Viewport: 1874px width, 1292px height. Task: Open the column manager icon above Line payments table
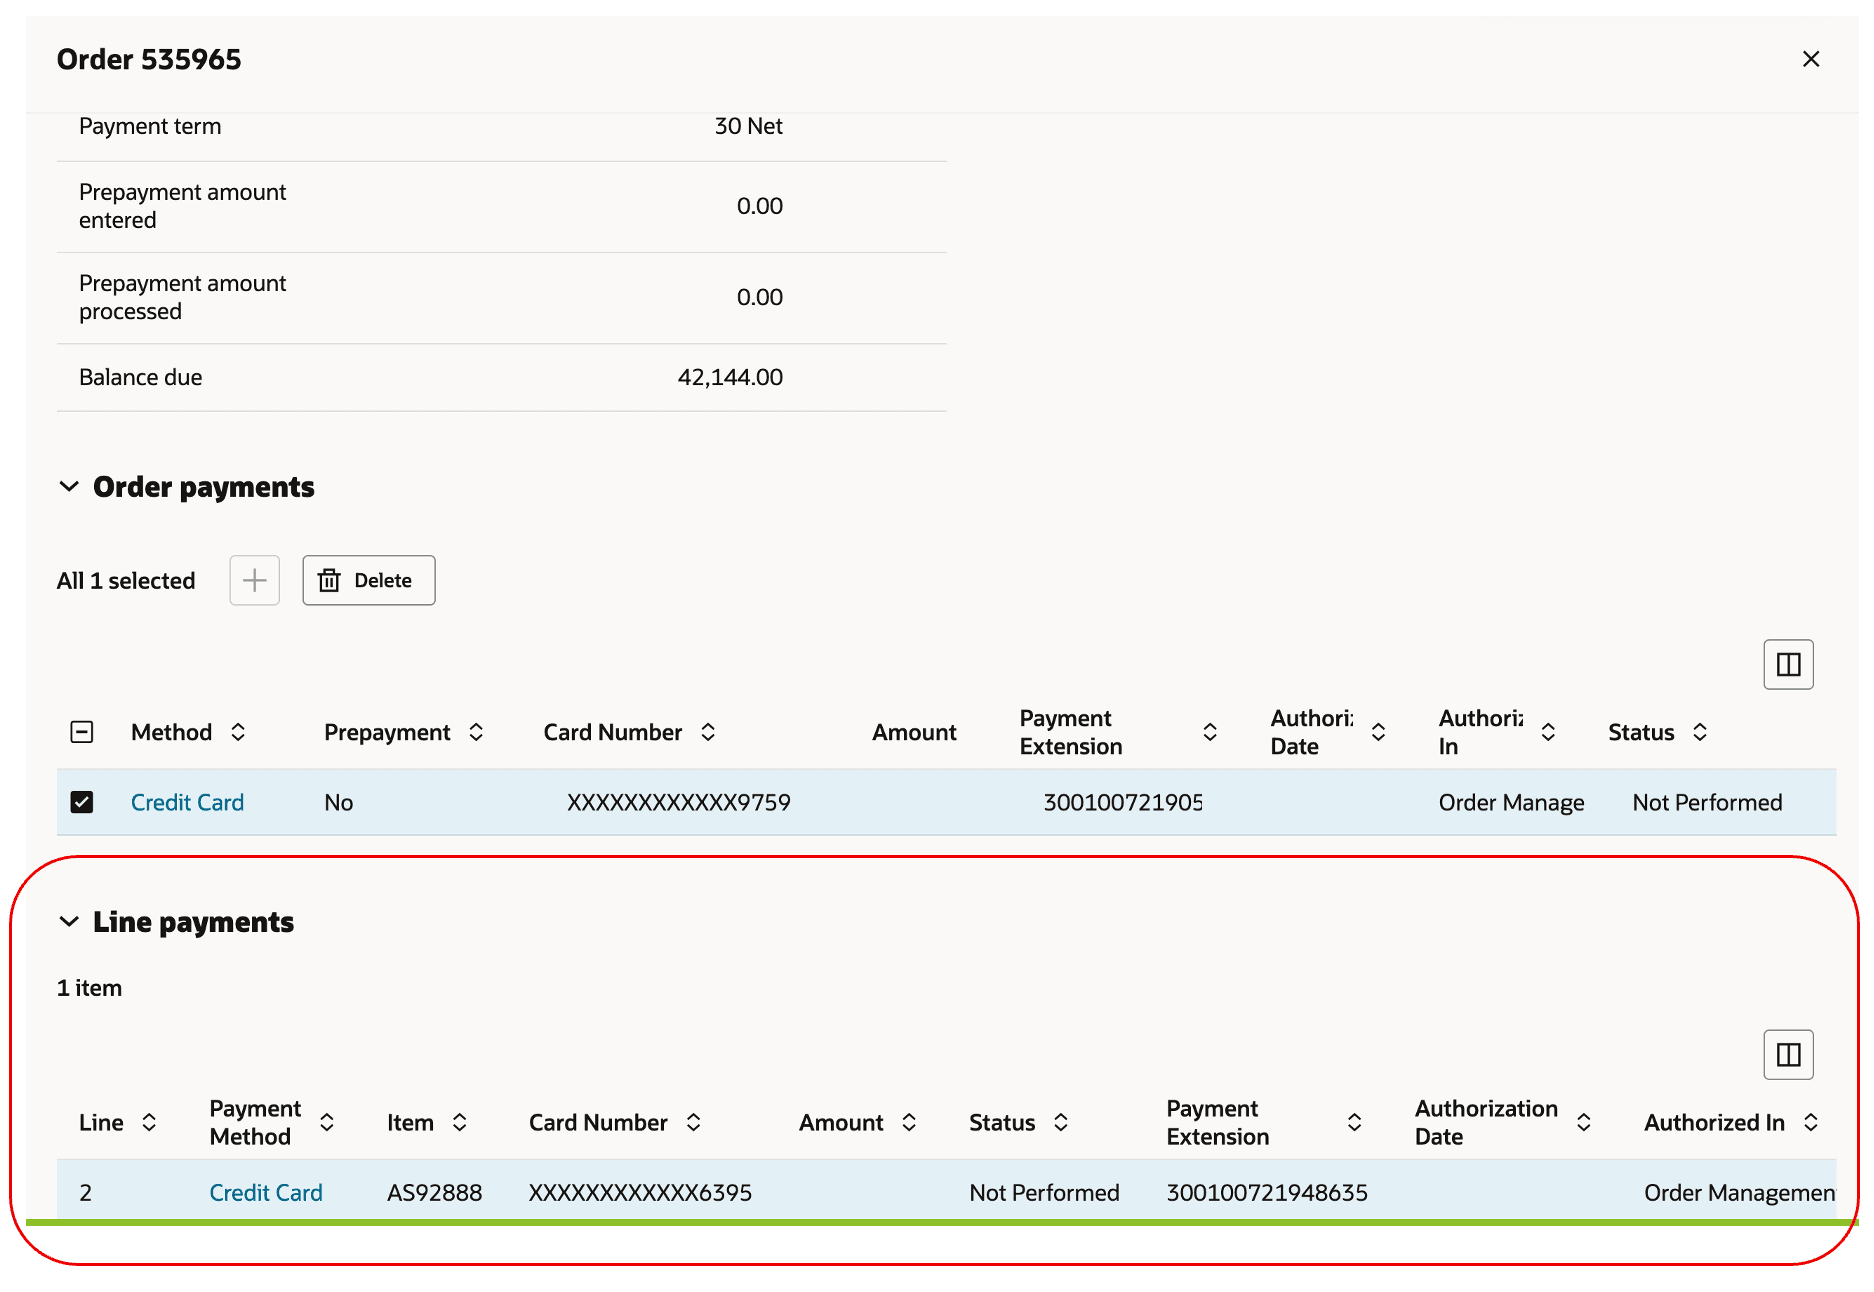(x=1788, y=1055)
